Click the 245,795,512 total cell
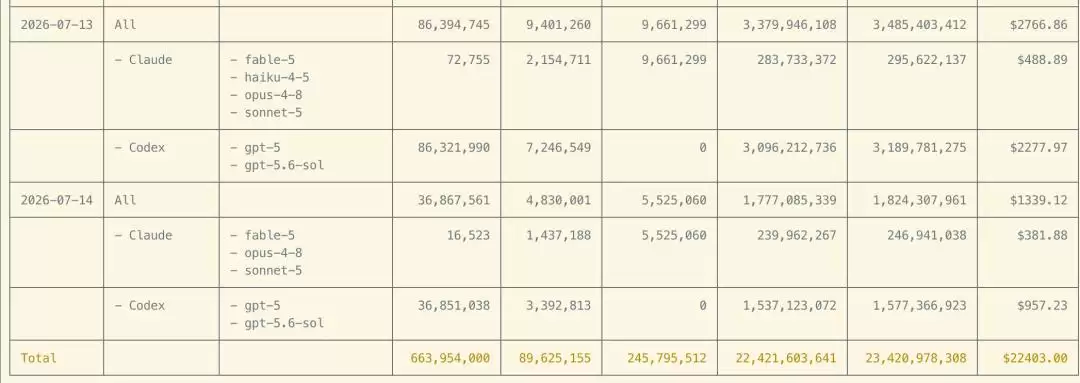The height and width of the screenshot is (383, 1080). (666, 358)
